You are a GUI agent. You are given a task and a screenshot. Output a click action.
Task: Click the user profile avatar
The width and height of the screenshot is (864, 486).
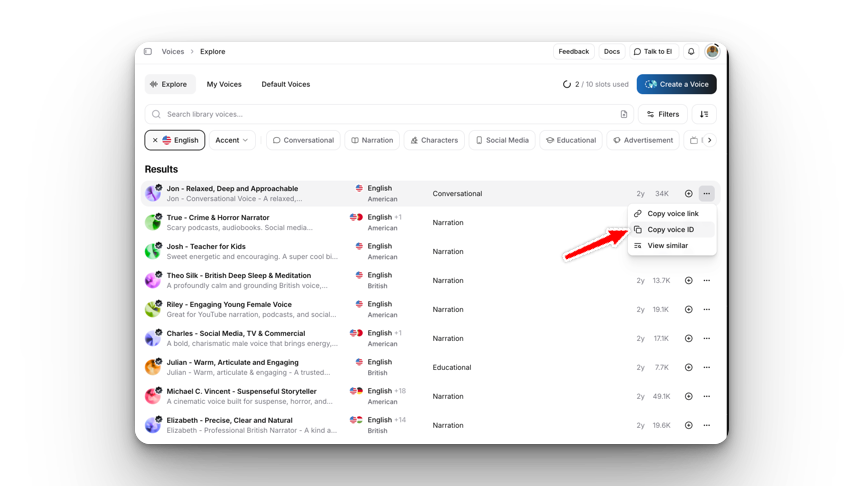click(x=712, y=51)
